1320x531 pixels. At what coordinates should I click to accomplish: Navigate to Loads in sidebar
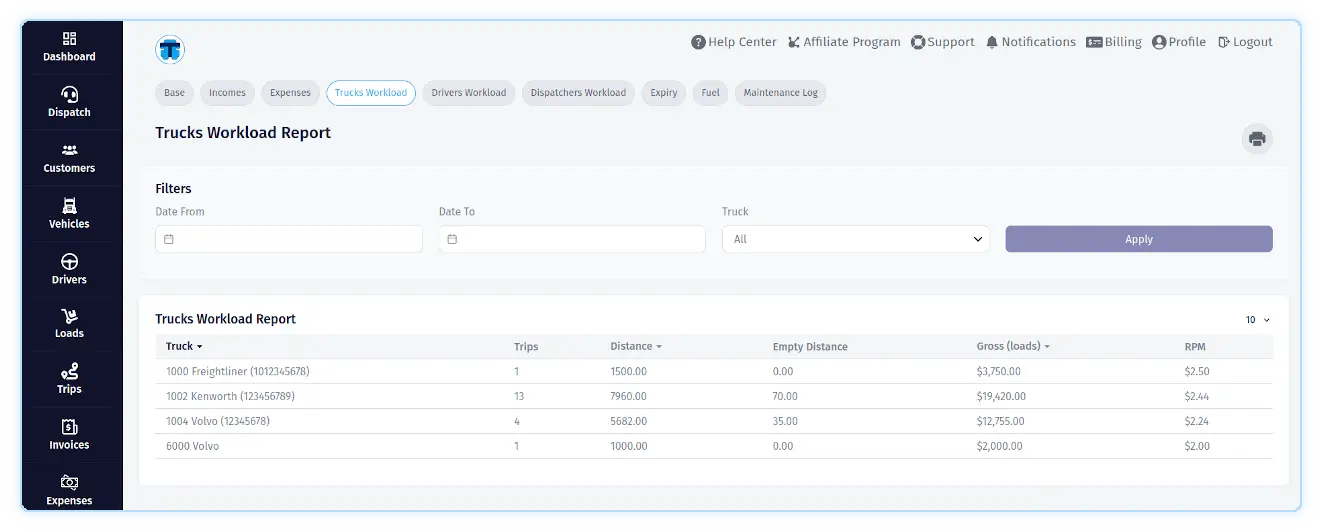[x=69, y=317]
